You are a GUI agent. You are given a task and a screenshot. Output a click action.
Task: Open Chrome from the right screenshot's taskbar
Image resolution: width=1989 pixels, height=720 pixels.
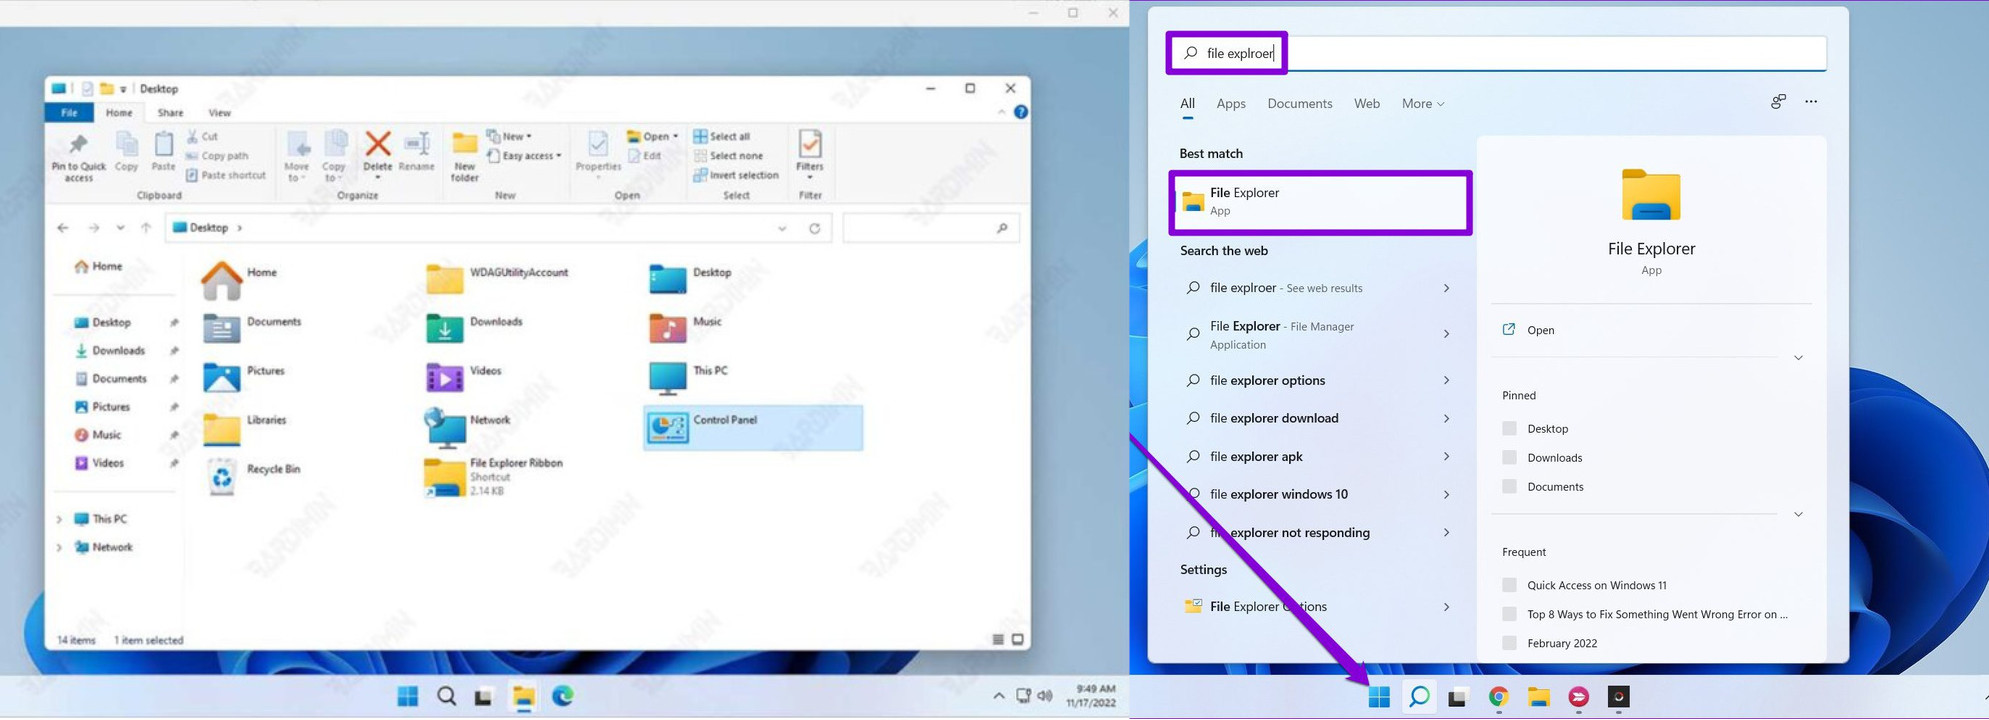[1498, 697]
